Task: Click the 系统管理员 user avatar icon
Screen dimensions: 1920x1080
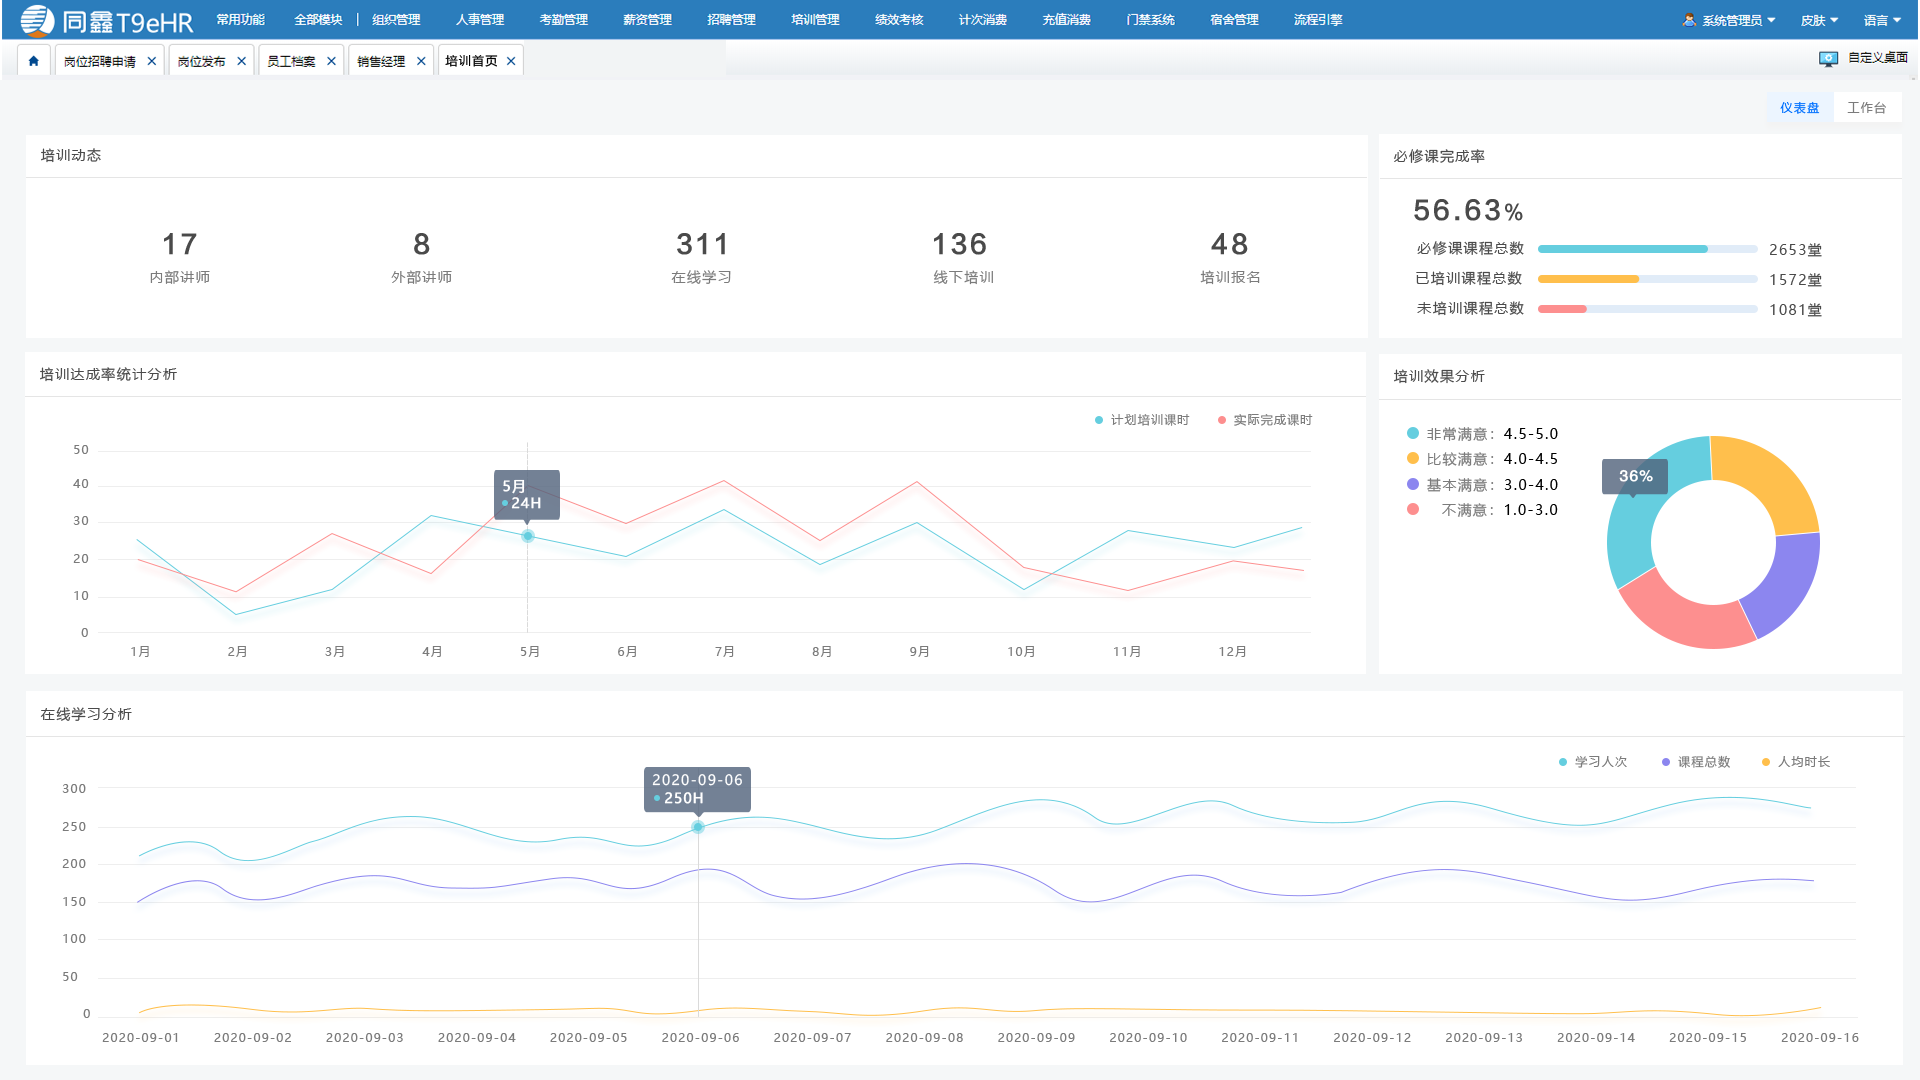Action: point(1689,20)
